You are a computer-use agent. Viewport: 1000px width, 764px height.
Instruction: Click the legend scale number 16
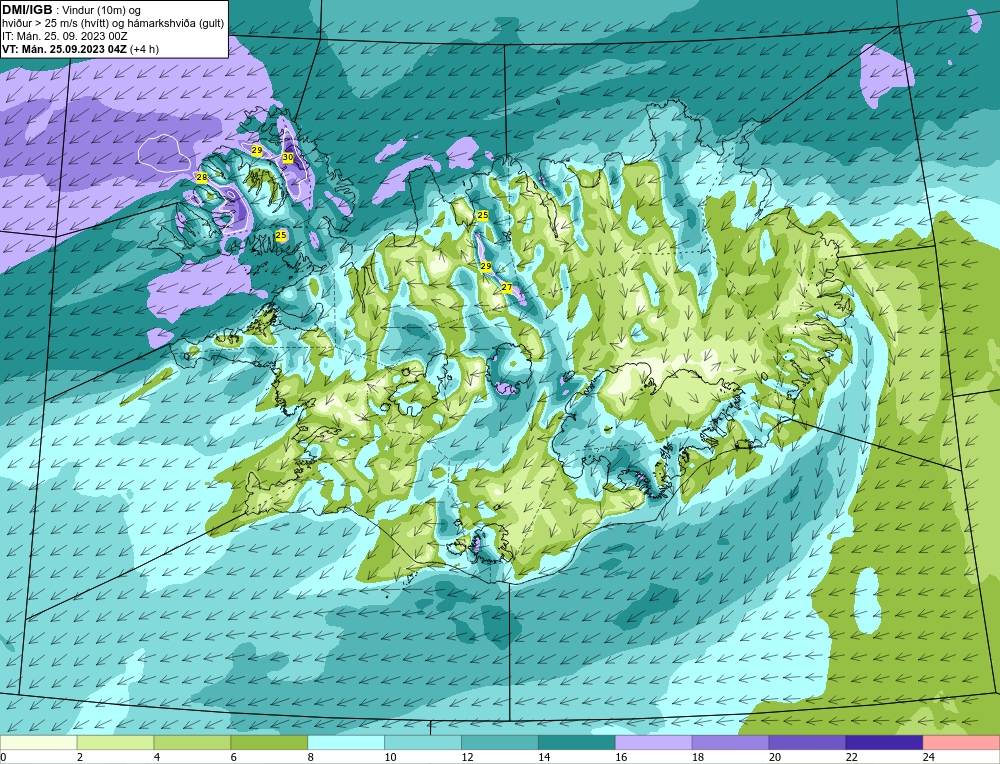coord(621,757)
